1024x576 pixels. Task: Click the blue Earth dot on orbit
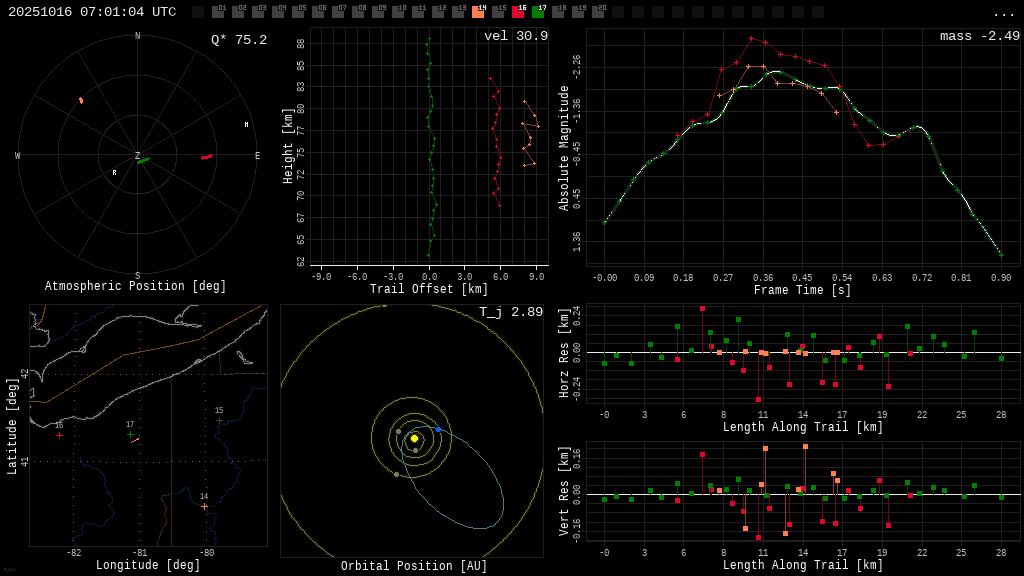tap(438, 429)
